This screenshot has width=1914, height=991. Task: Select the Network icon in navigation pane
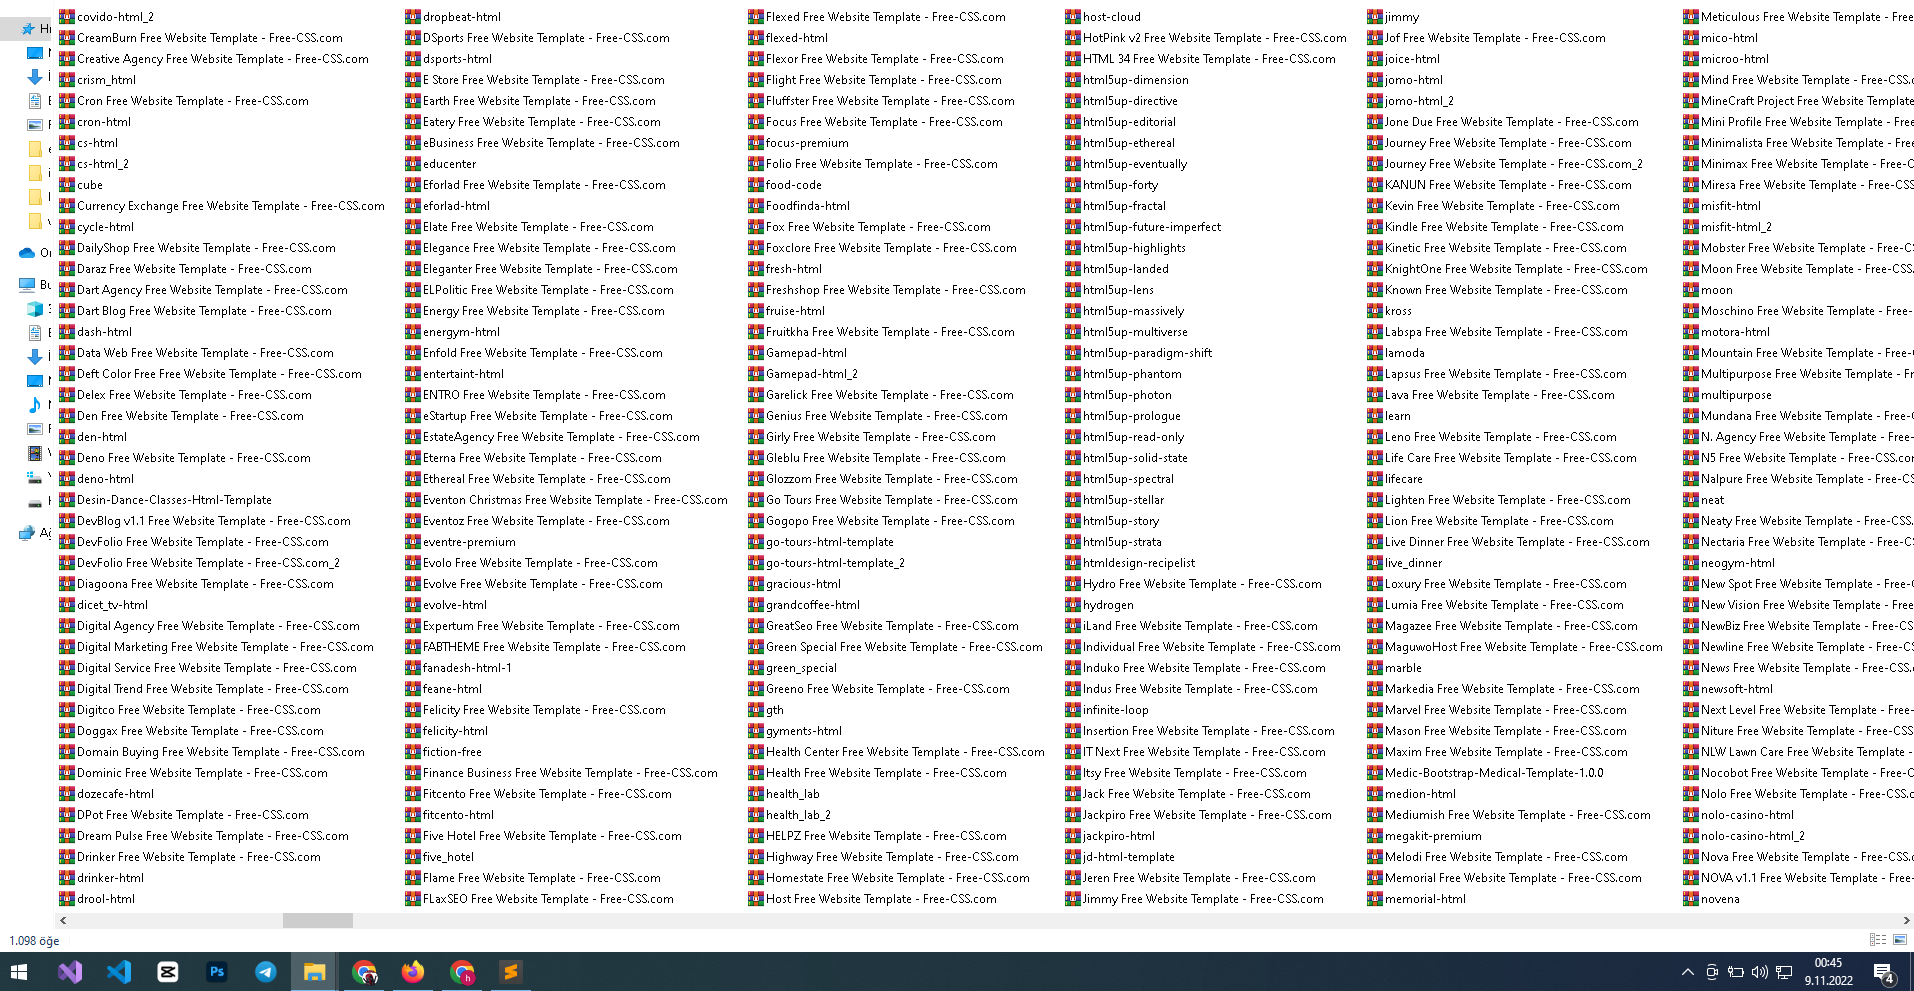(x=27, y=533)
